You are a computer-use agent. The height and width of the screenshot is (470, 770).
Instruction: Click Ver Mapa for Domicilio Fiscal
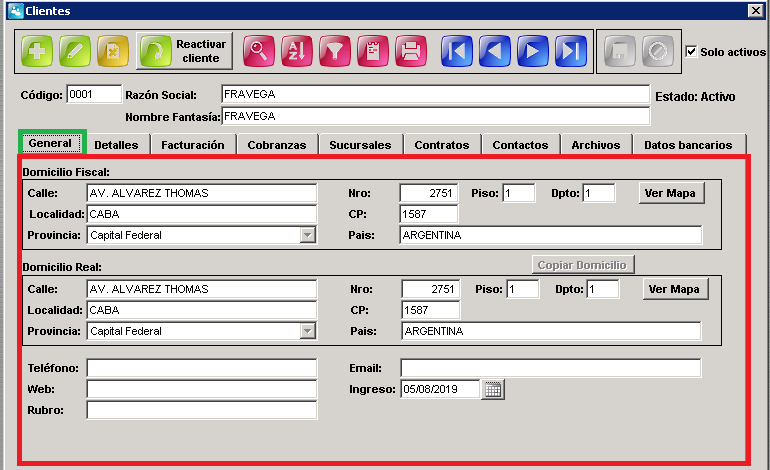(670, 193)
